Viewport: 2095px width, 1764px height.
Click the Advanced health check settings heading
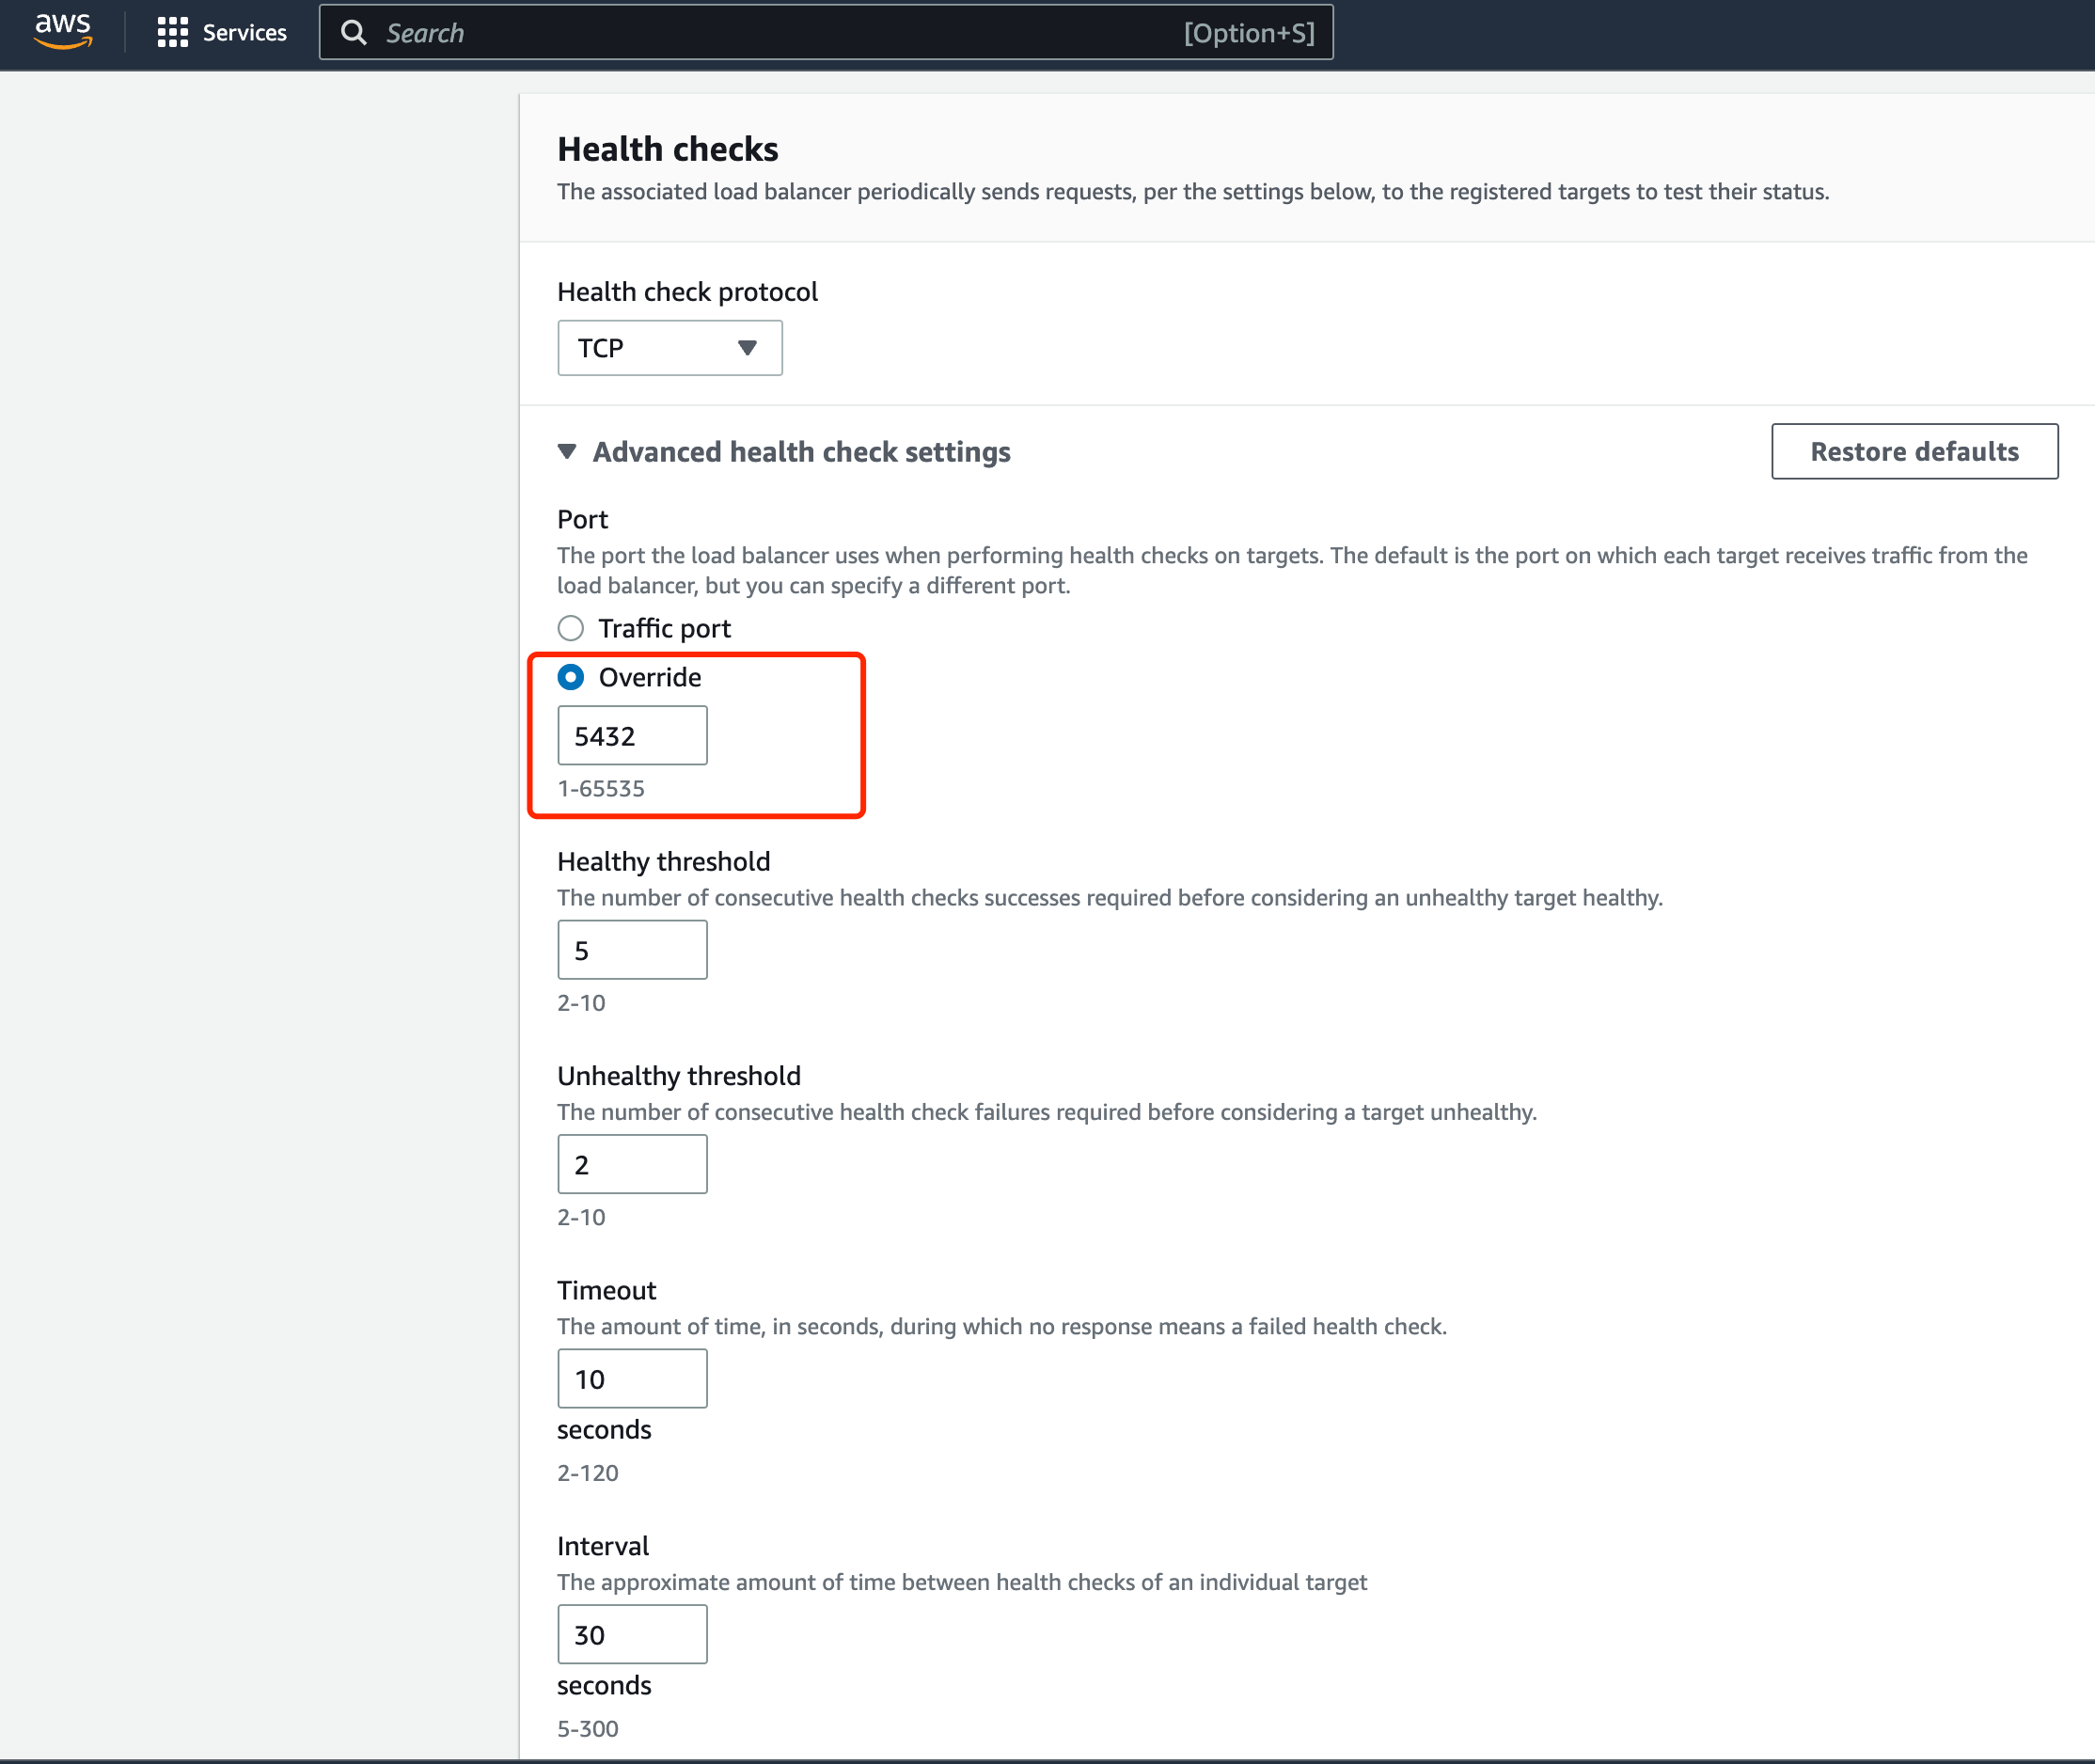[801, 452]
